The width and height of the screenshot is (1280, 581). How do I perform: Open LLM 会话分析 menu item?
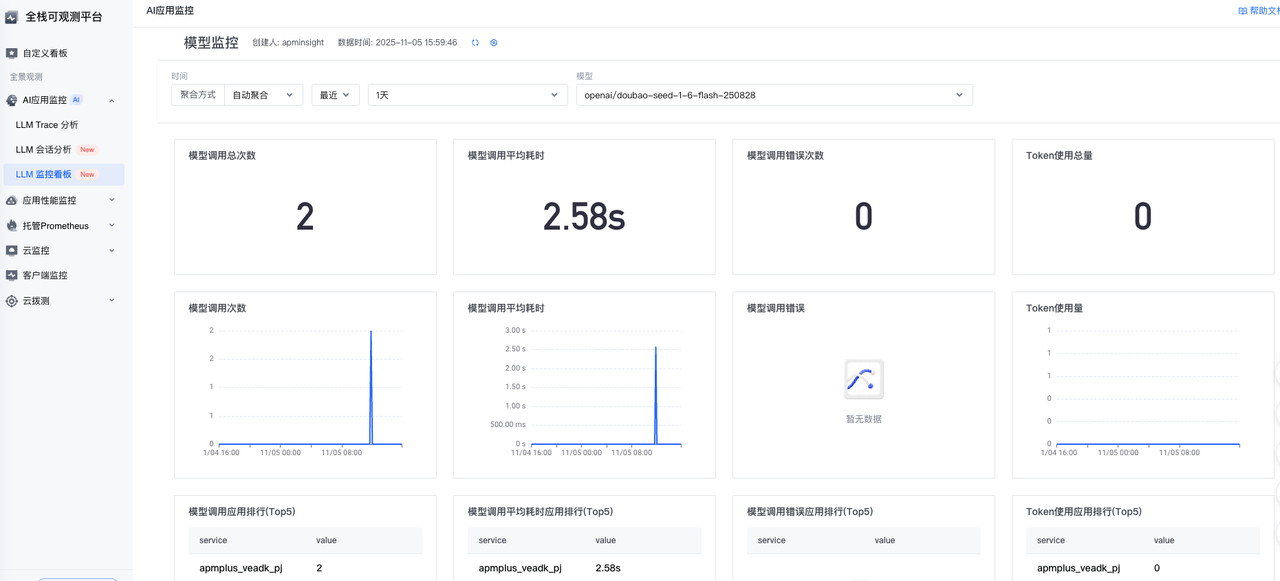[44, 150]
